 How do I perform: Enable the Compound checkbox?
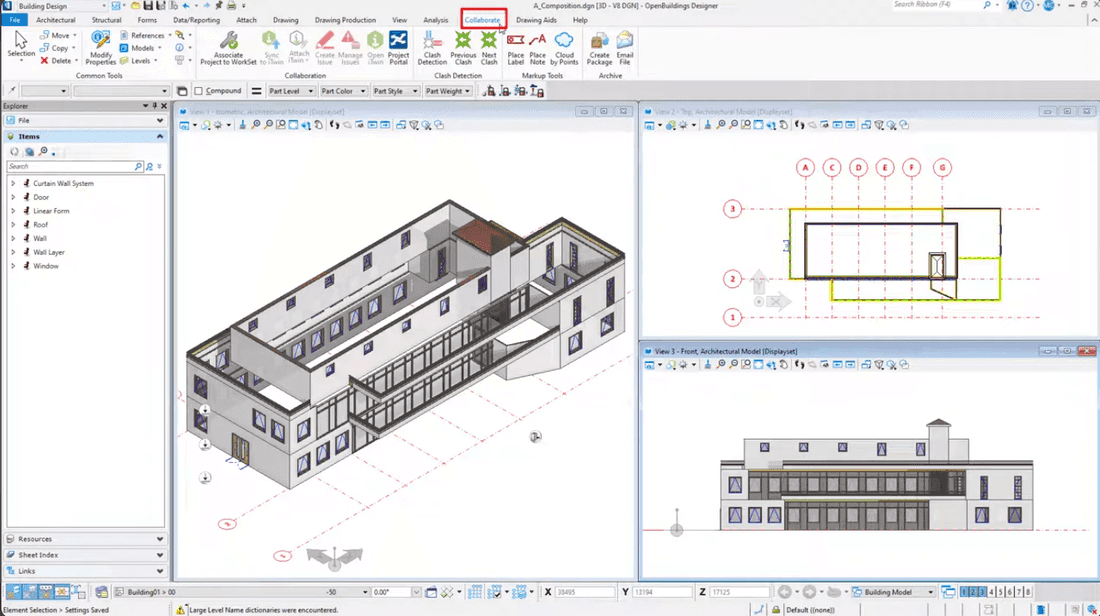click(199, 91)
